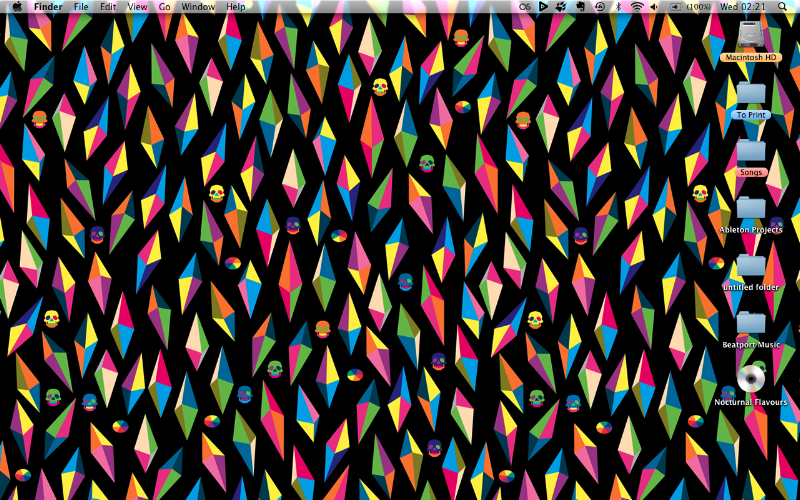
Task: Click the untitled folder label text
Action: coord(751,287)
